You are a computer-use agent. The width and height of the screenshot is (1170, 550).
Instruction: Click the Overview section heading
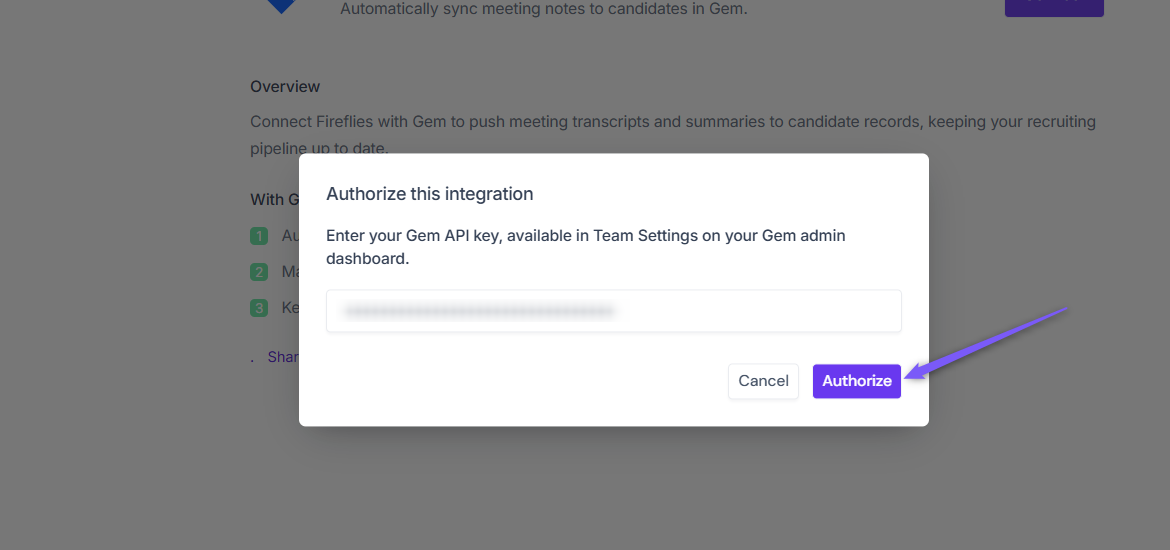tap(285, 87)
